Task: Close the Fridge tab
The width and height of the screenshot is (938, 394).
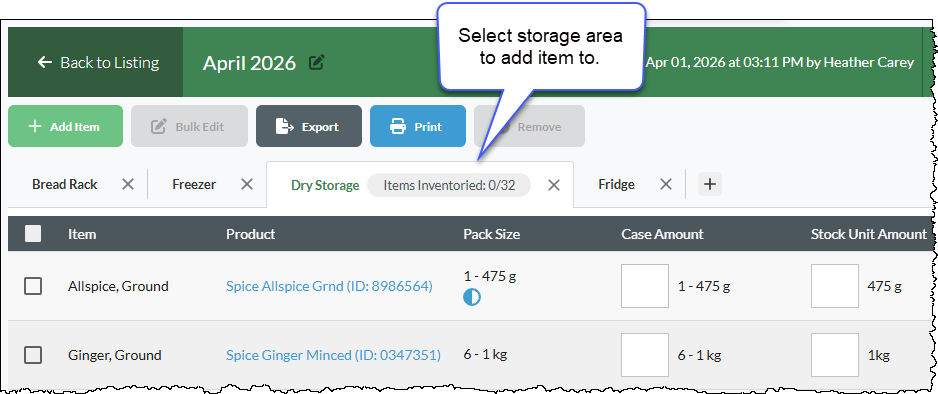Action: 665,184
